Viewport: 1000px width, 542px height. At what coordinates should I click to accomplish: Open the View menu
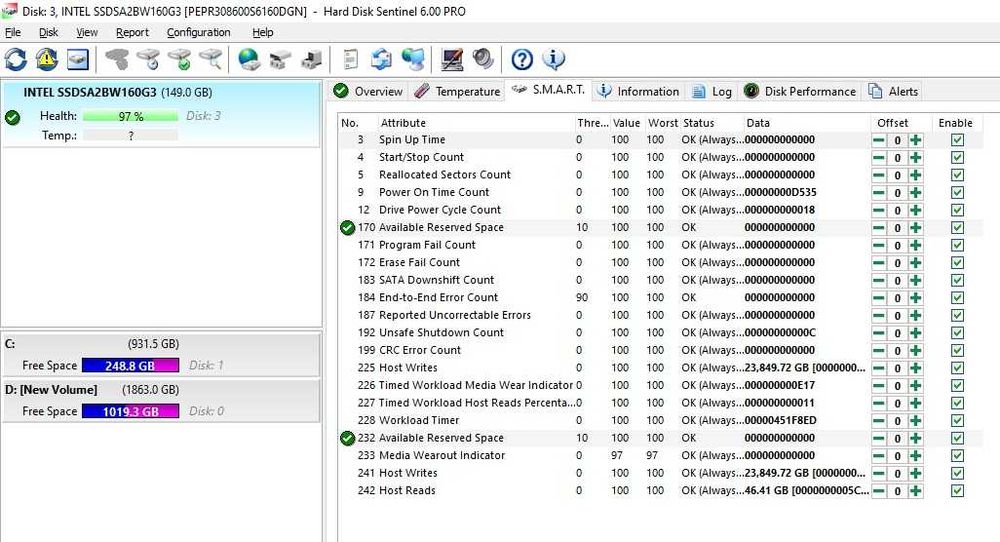pos(87,32)
